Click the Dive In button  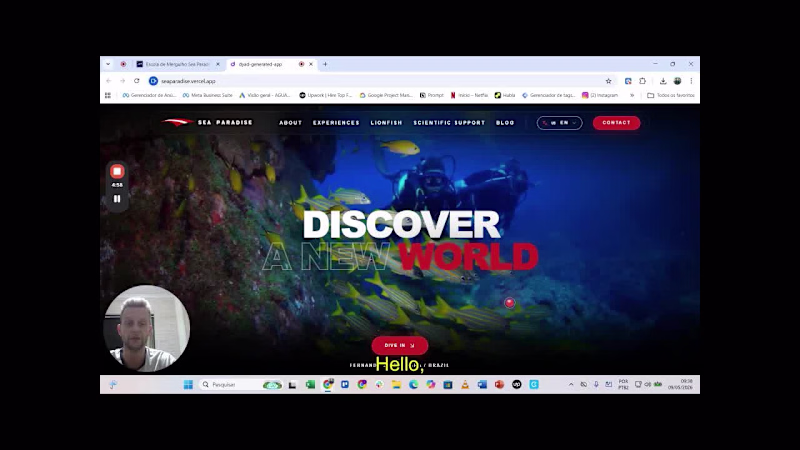(x=399, y=345)
